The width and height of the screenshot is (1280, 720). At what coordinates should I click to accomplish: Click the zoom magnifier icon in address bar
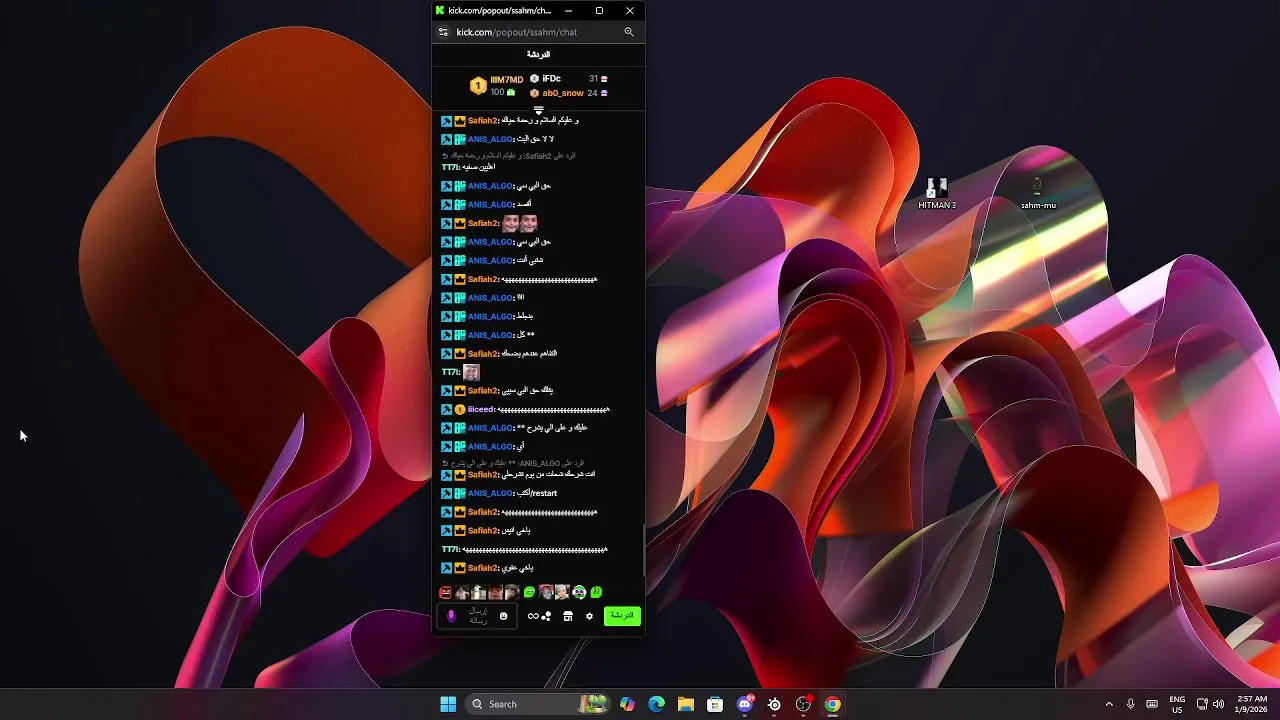629,32
